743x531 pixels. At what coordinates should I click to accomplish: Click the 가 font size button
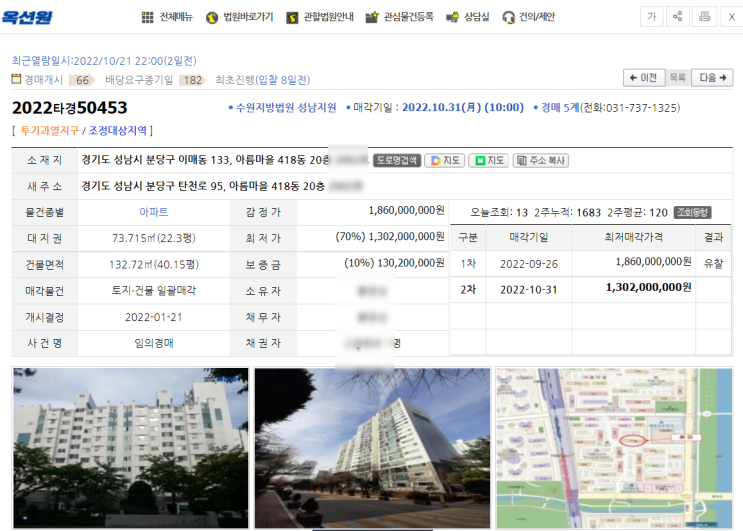[x=652, y=17]
